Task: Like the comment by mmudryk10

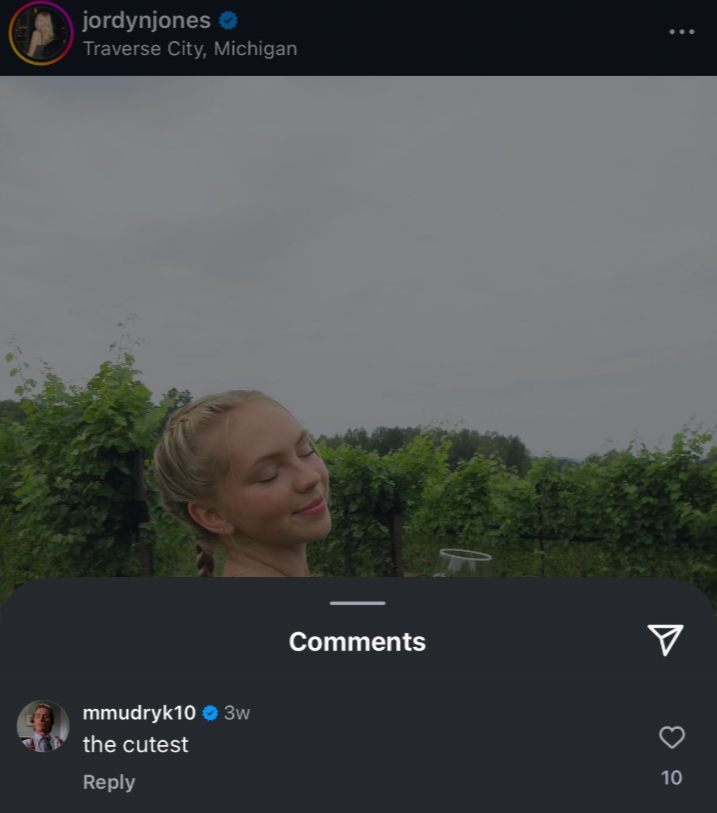Action: click(672, 738)
